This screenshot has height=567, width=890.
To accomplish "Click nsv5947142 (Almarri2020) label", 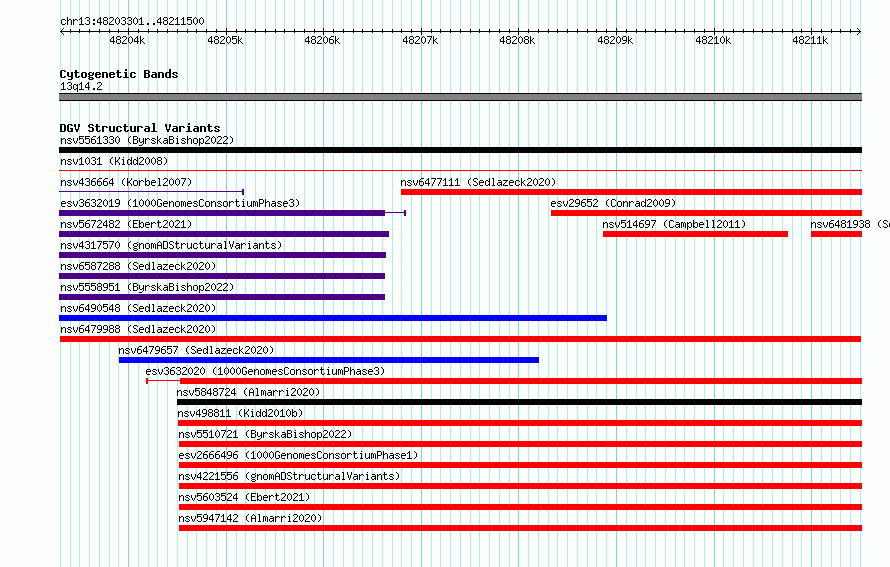I will pyautogui.click(x=250, y=518).
